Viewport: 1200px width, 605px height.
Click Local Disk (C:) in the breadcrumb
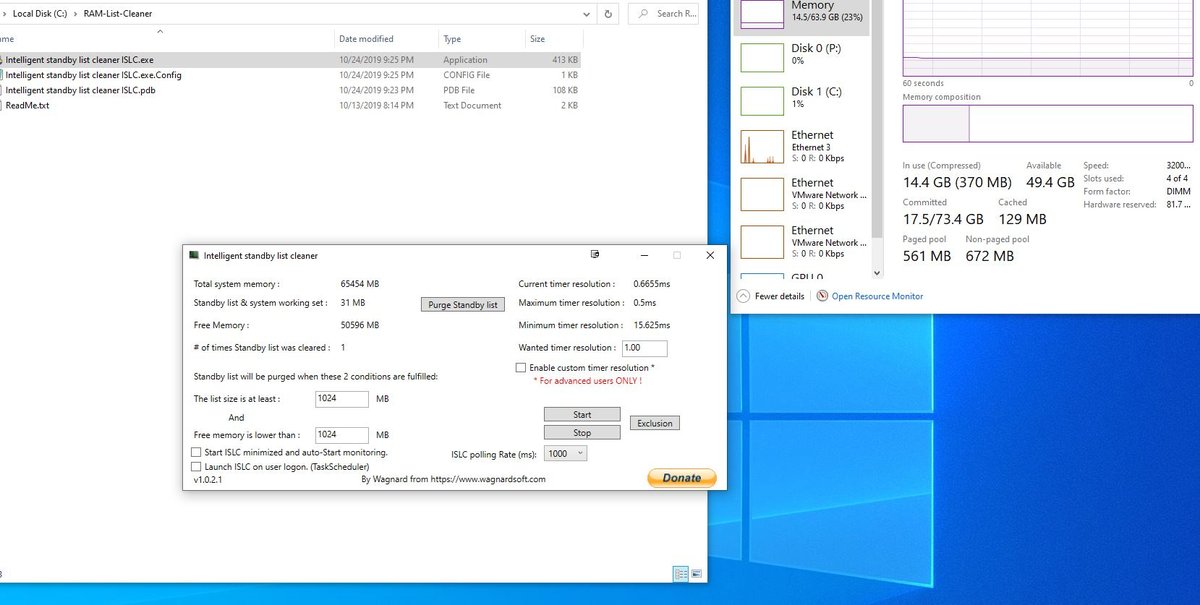pyautogui.click(x=38, y=14)
